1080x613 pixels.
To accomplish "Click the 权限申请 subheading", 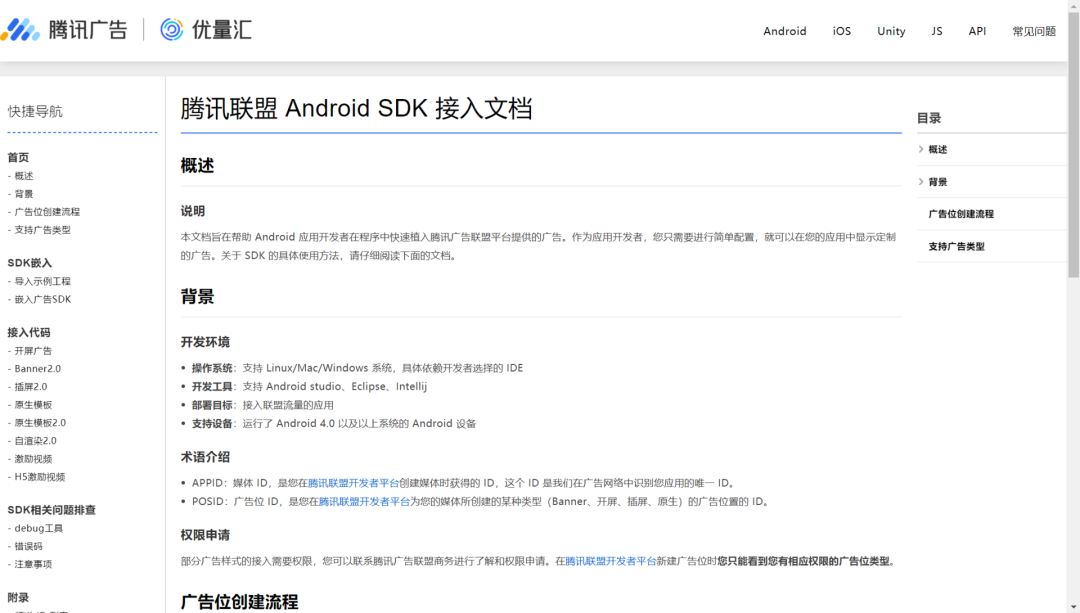I will tap(205, 535).
